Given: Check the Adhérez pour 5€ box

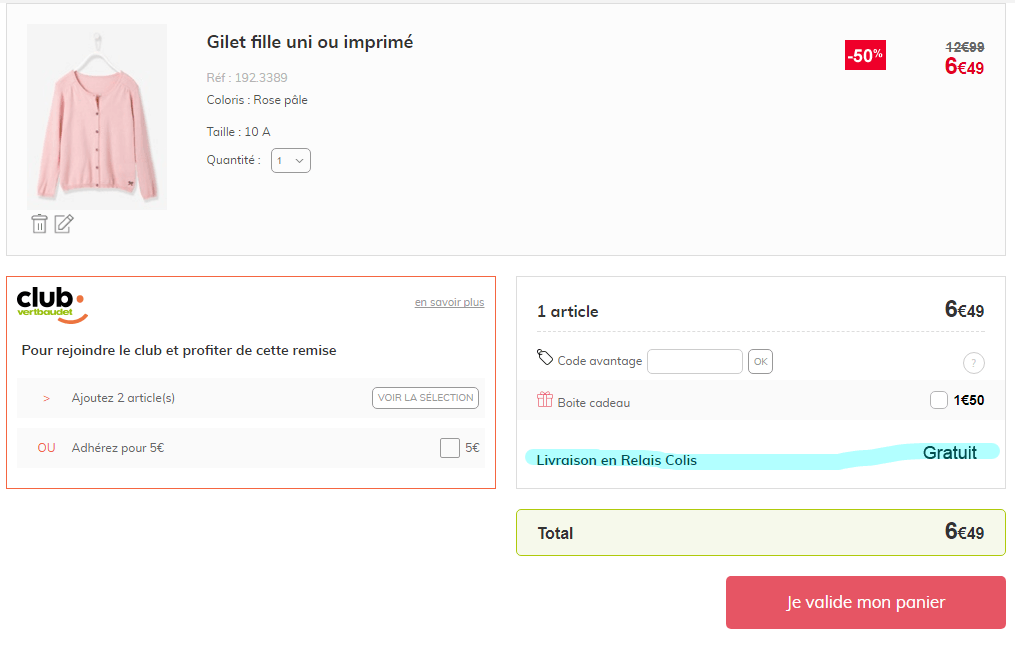Looking at the screenshot, I should pyautogui.click(x=450, y=448).
